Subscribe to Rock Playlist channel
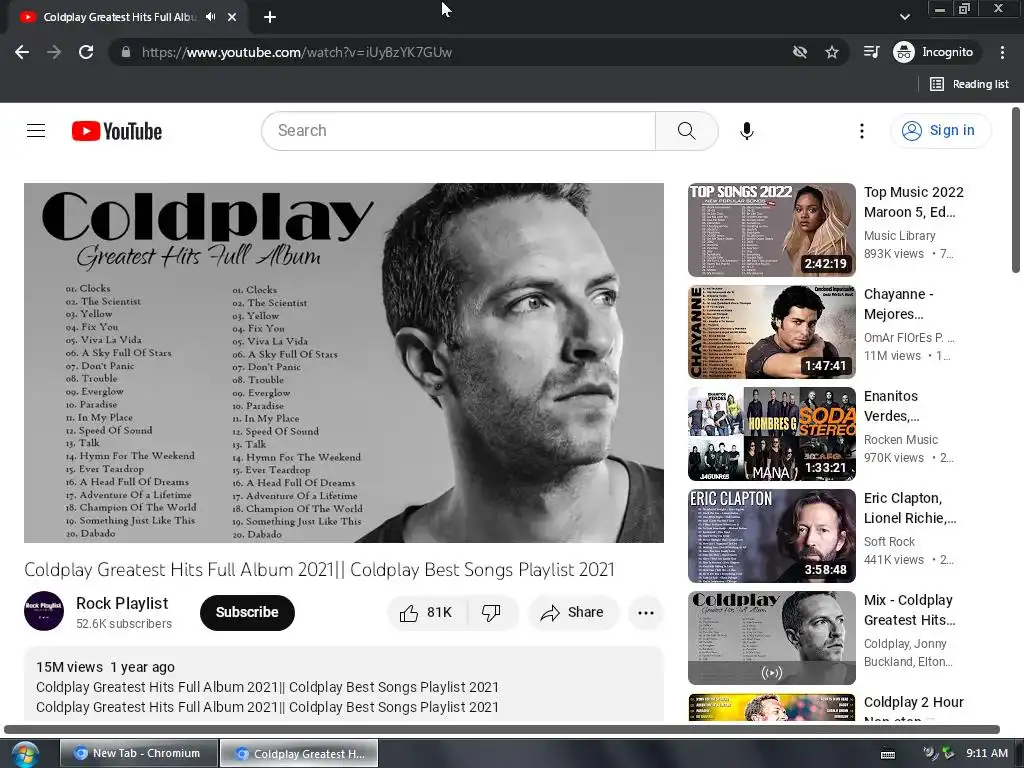The height and width of the screenshot is (768, 1024). point(247,613)
